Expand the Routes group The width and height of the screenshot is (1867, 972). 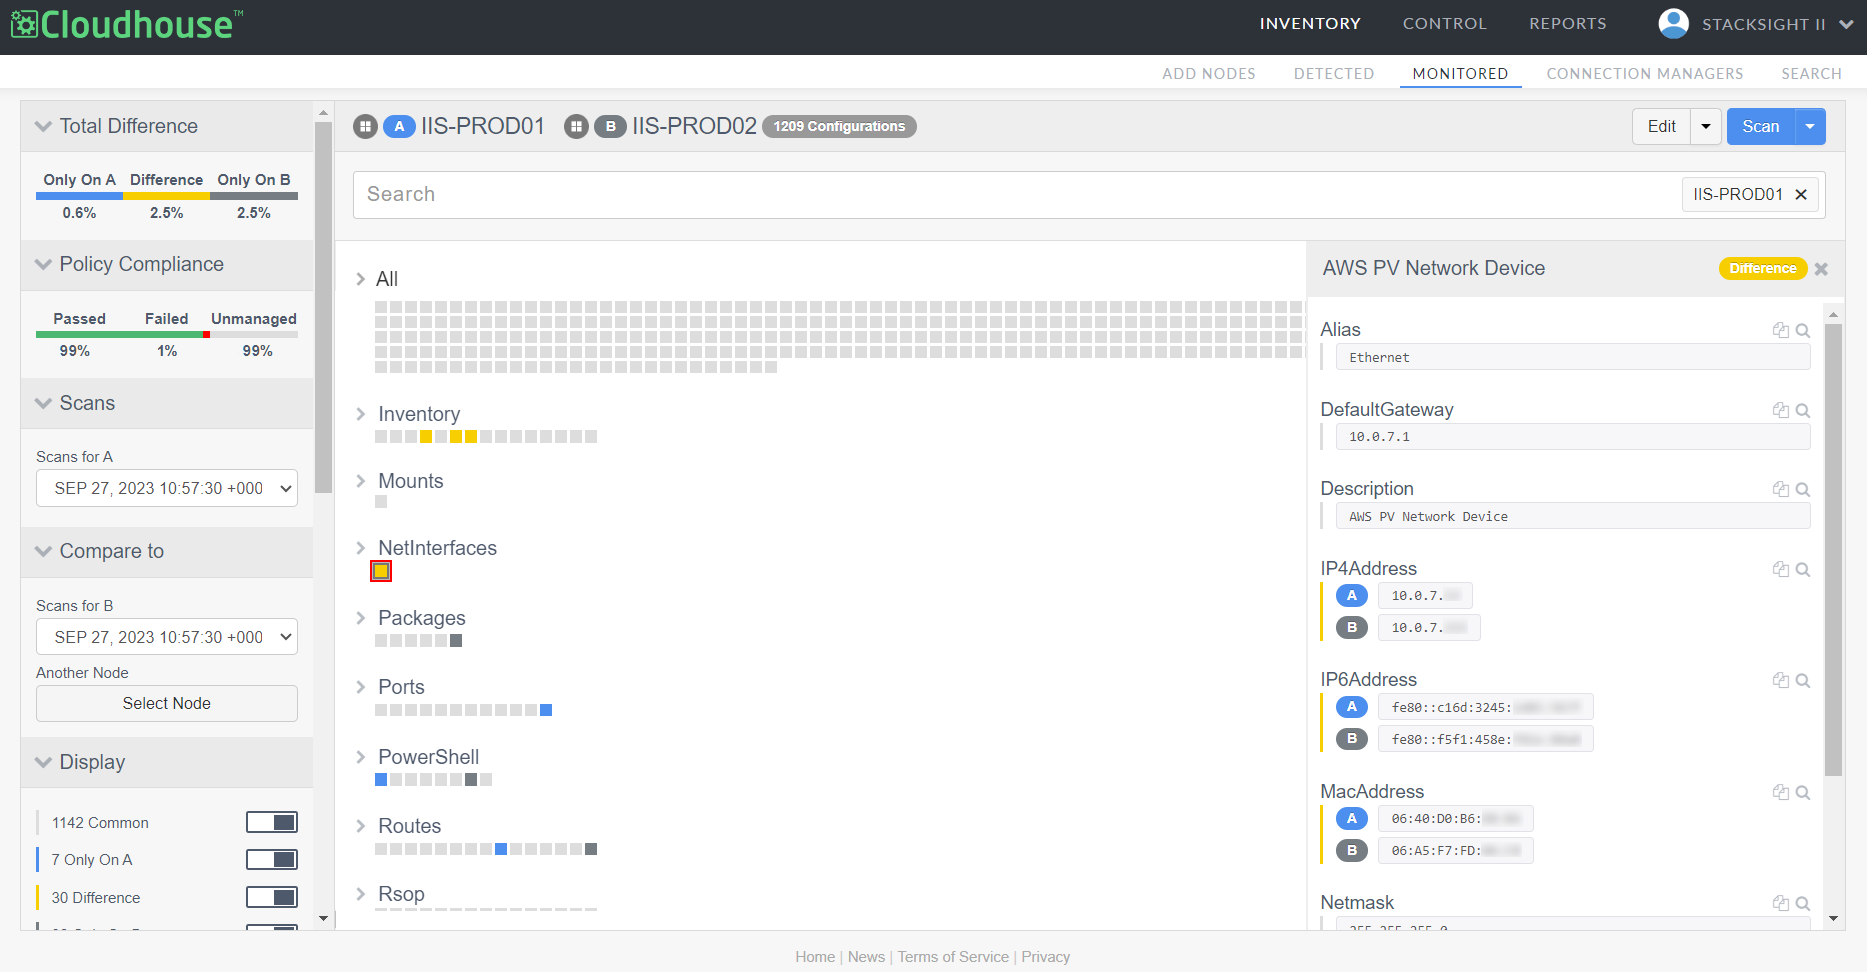361,826
